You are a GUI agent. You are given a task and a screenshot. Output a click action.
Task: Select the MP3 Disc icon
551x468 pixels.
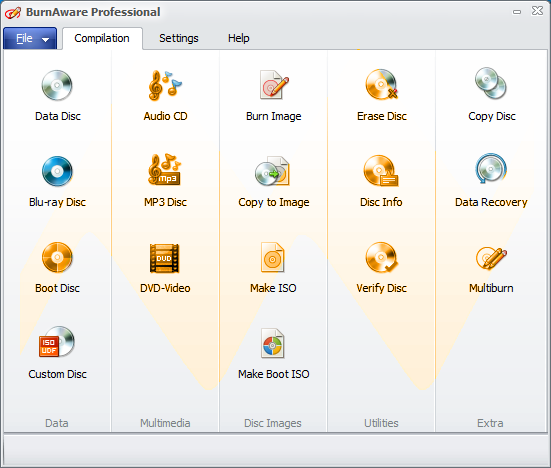(x=165, y=170)
